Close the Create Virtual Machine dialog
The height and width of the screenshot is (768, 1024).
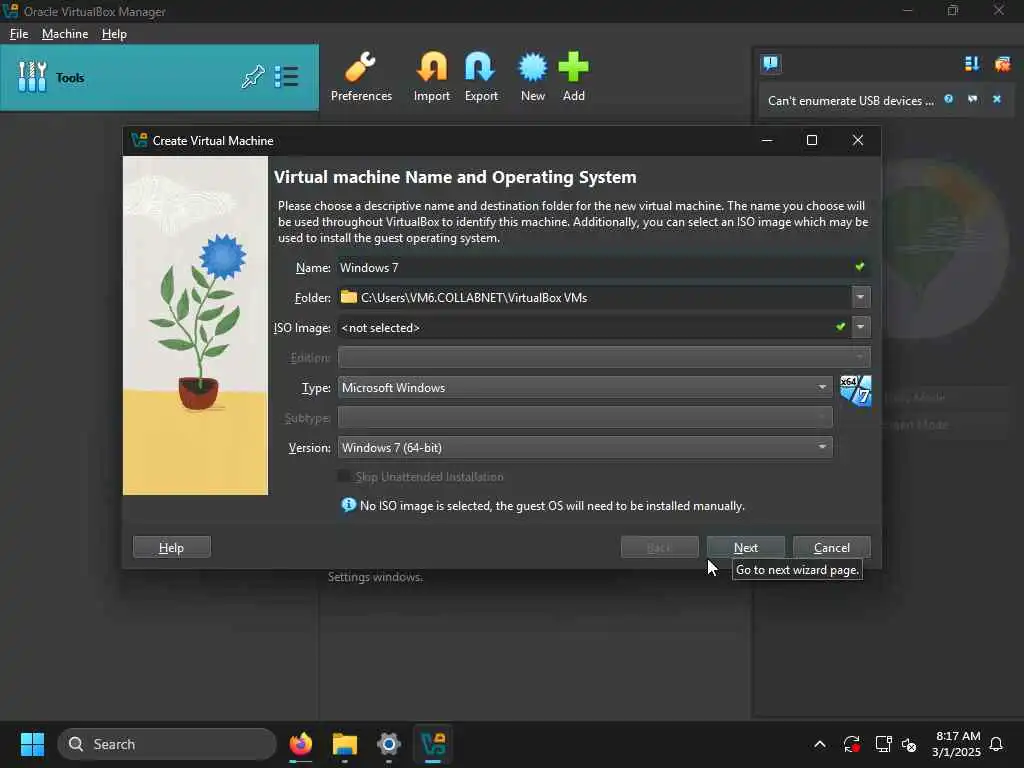click(x=858, y=140)
